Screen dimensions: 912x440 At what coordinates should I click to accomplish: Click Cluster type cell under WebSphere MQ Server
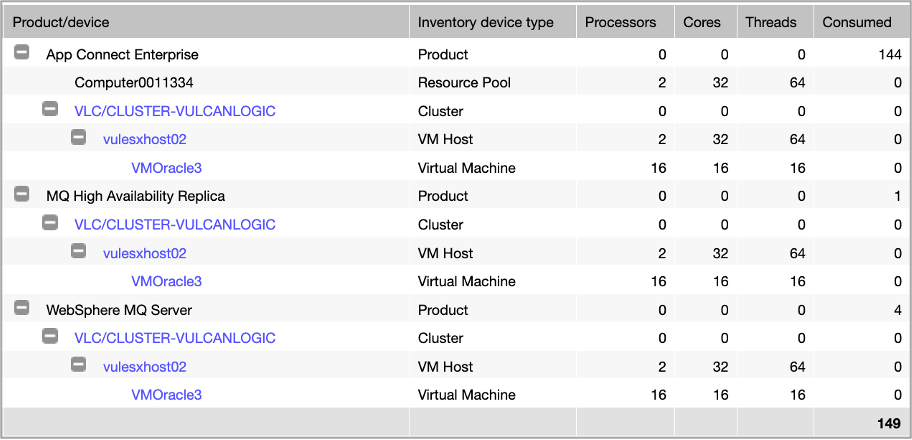pyautogui.click(x=440, y=338)
